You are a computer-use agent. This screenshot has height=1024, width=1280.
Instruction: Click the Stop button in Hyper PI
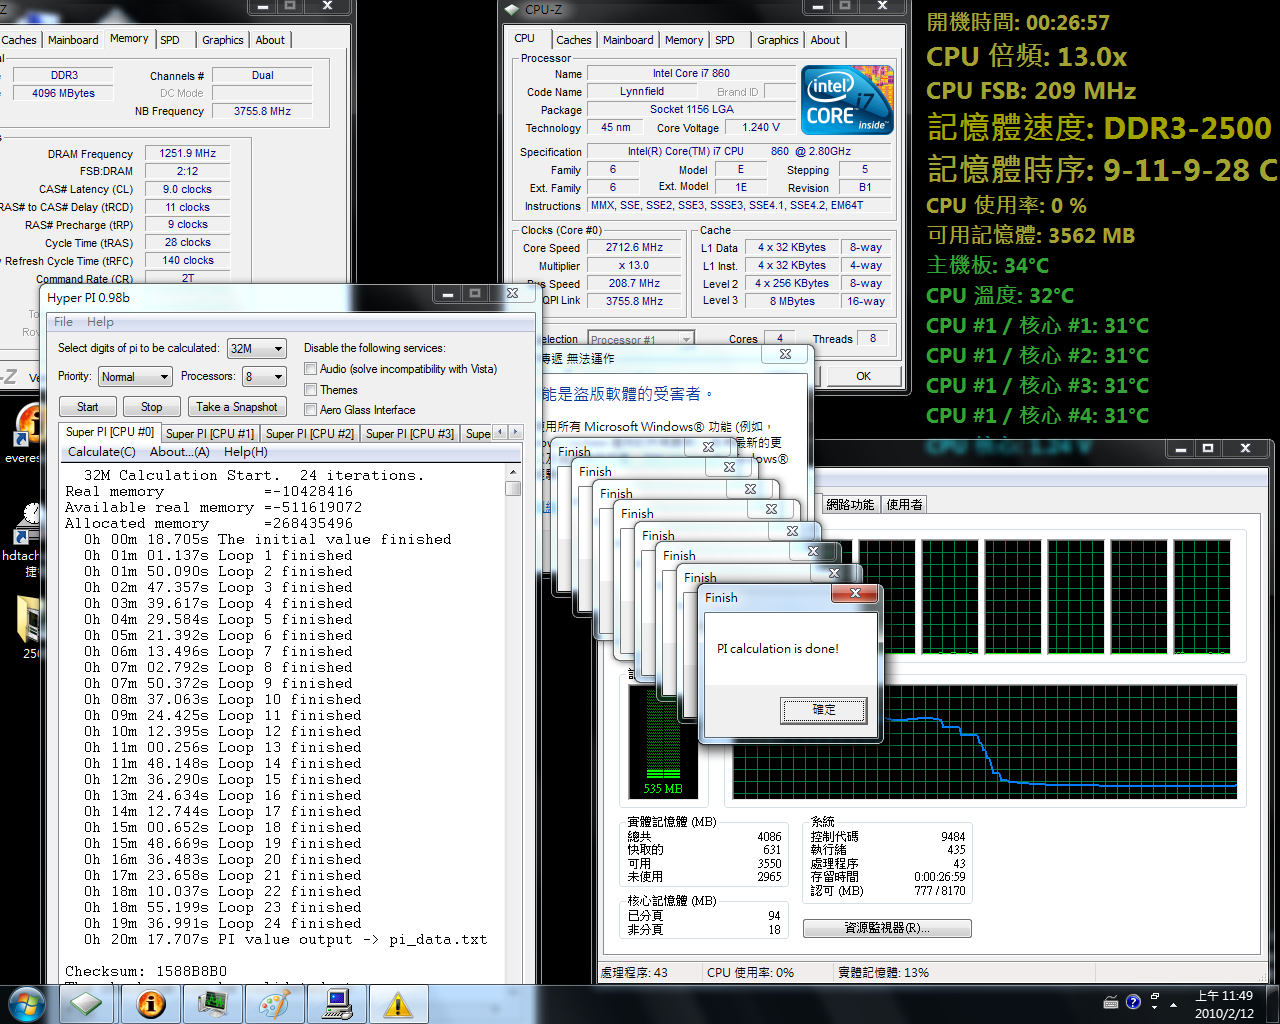(151, 407)
